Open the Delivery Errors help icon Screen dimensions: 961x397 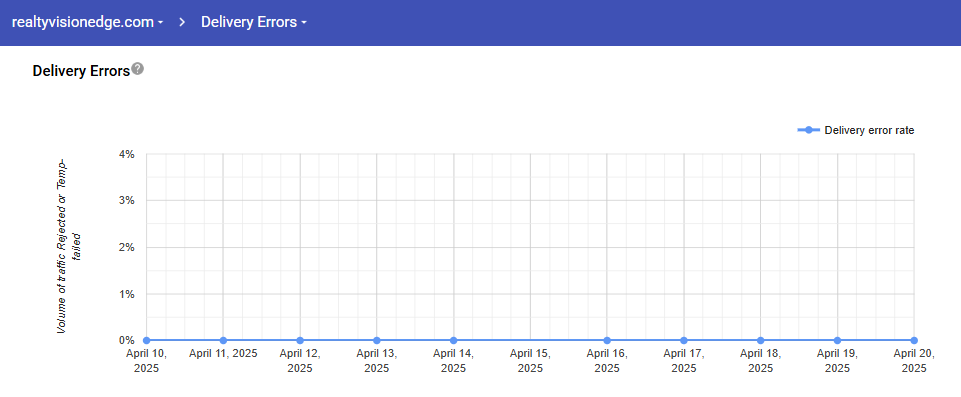[138, 69]
